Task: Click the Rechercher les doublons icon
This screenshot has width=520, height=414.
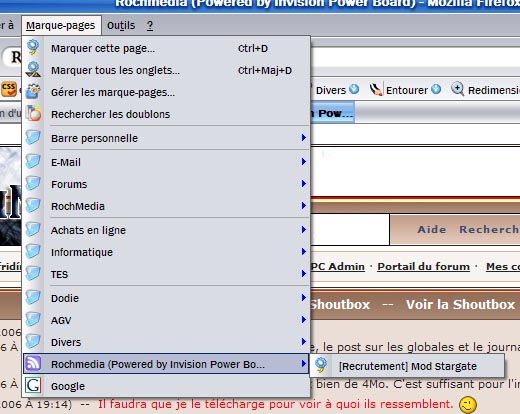Action: (34, 113)
